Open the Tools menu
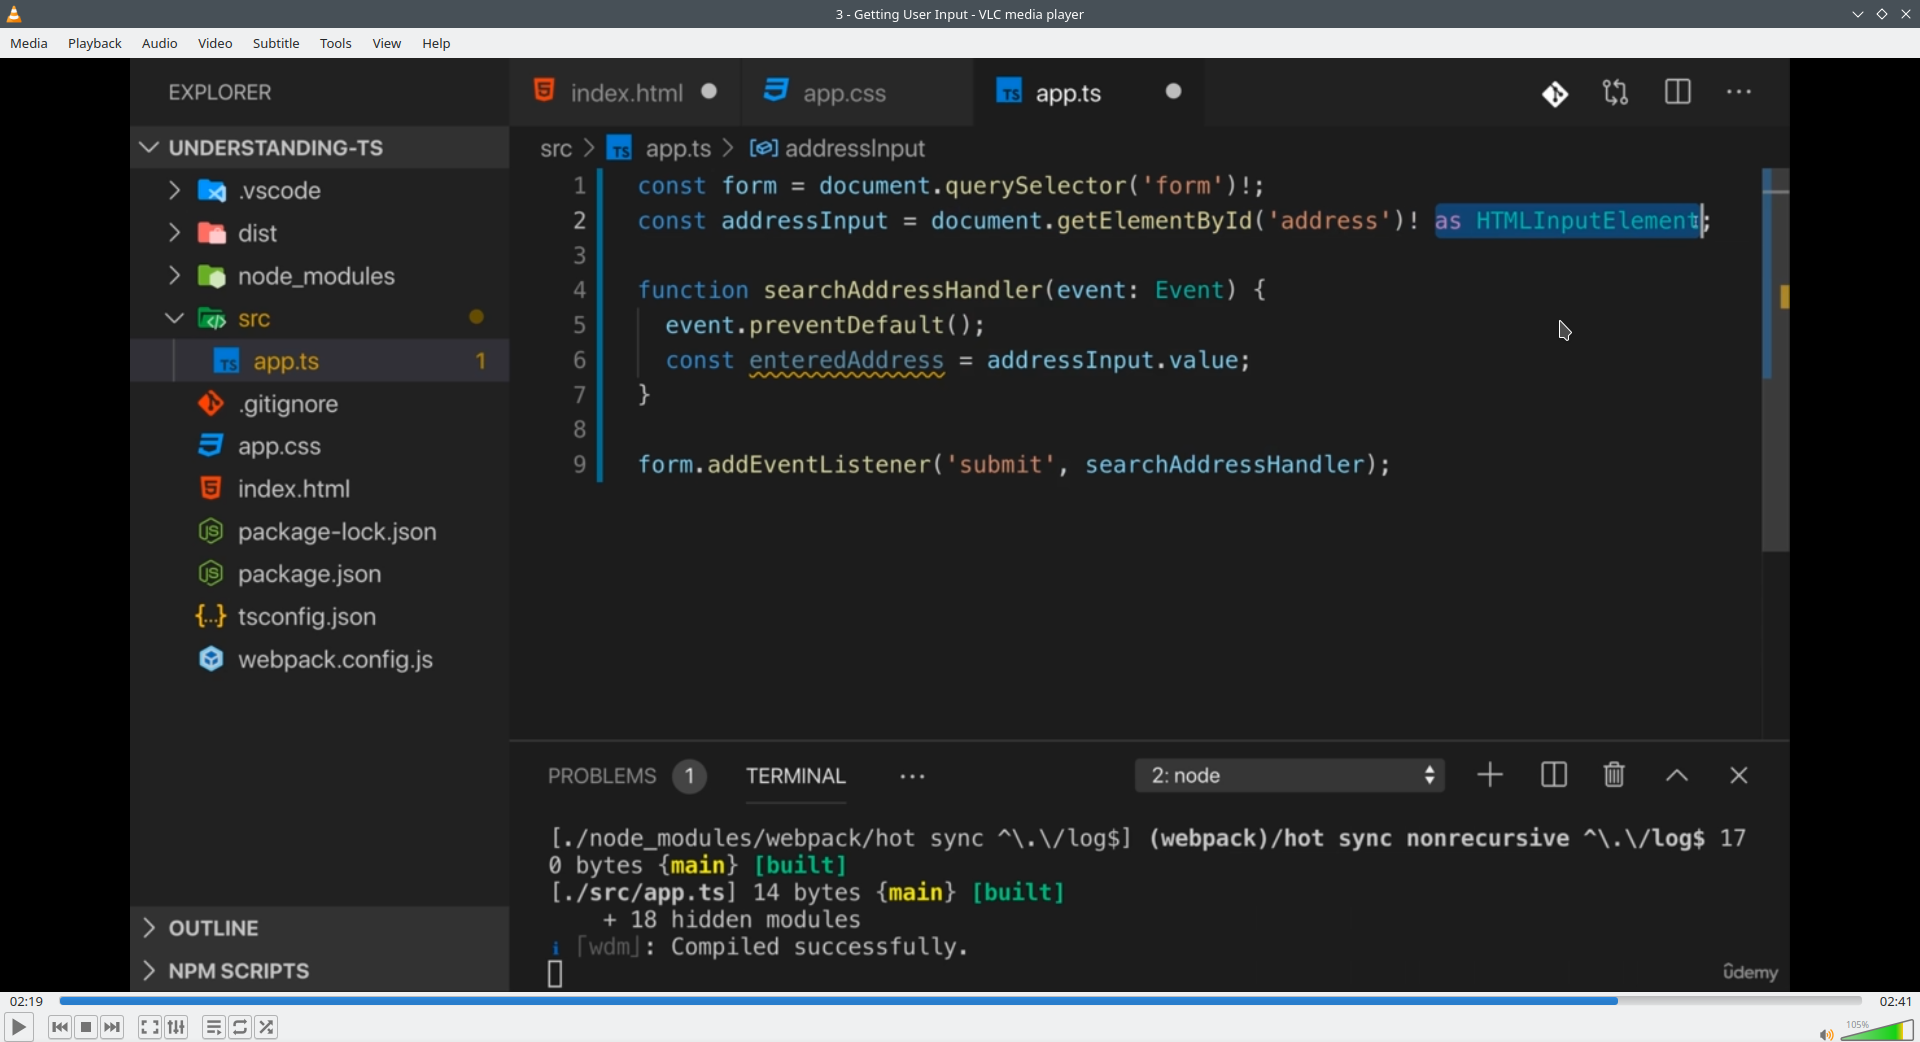The width and height of the screenshot is (1920, 1042). pyautogui.click(x=336, y=43)
